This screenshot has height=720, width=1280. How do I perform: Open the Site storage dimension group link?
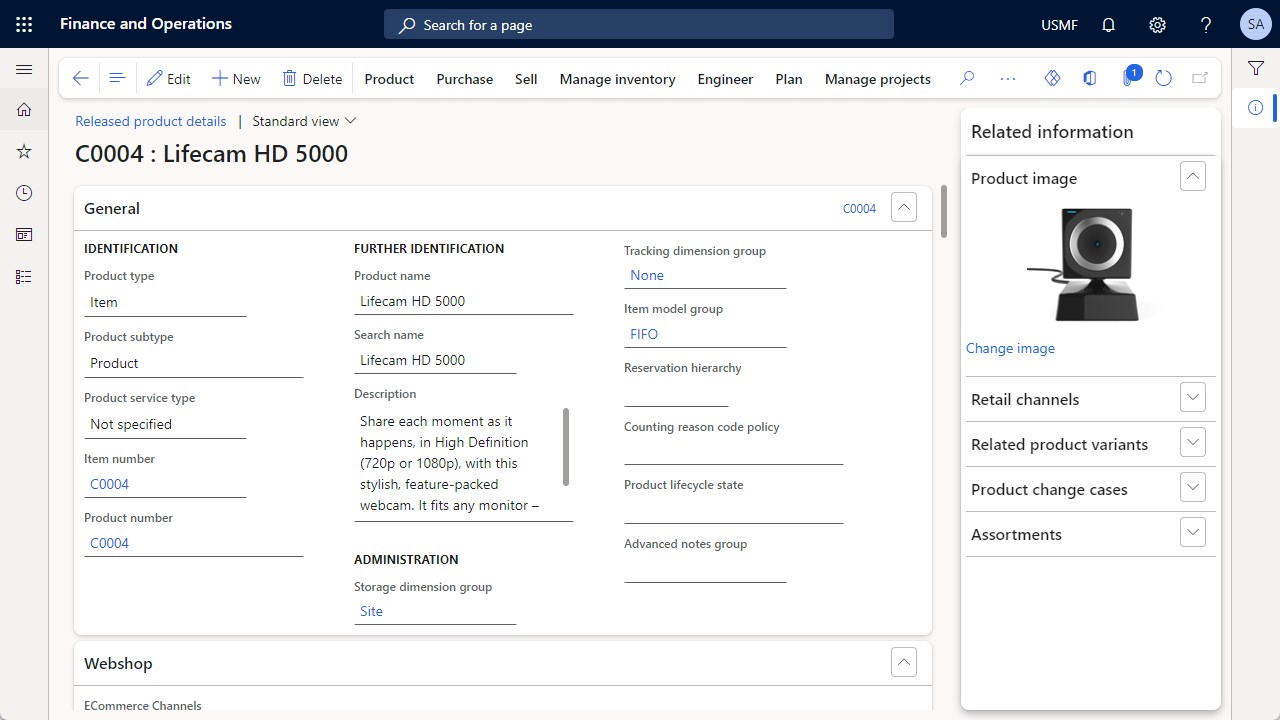pyautogui.click(x=371, y=611)
